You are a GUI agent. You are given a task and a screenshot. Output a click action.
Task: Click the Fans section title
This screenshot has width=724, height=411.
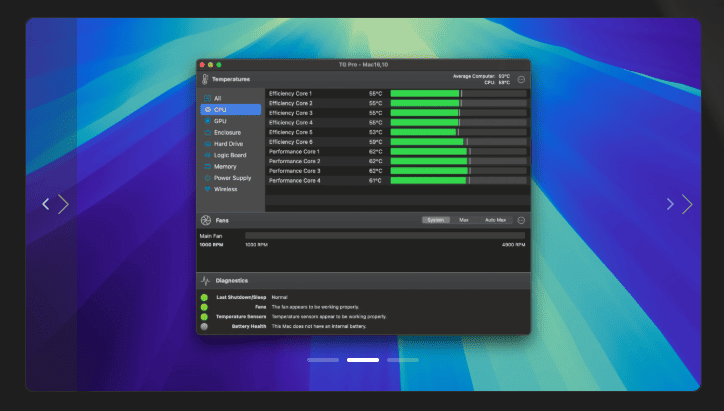[x=222, y=220]
